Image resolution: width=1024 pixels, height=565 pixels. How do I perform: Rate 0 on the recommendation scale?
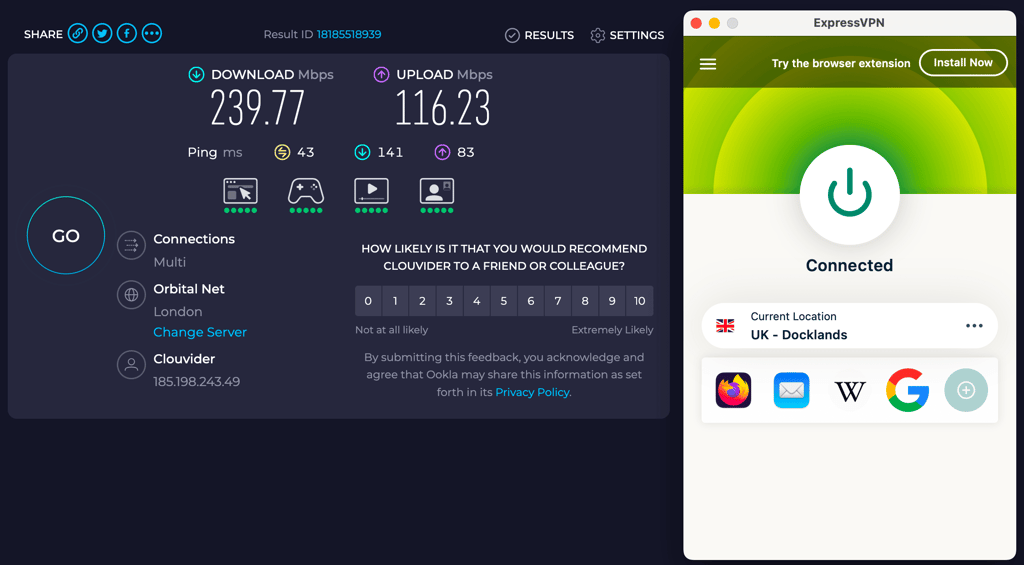[368, 301]
